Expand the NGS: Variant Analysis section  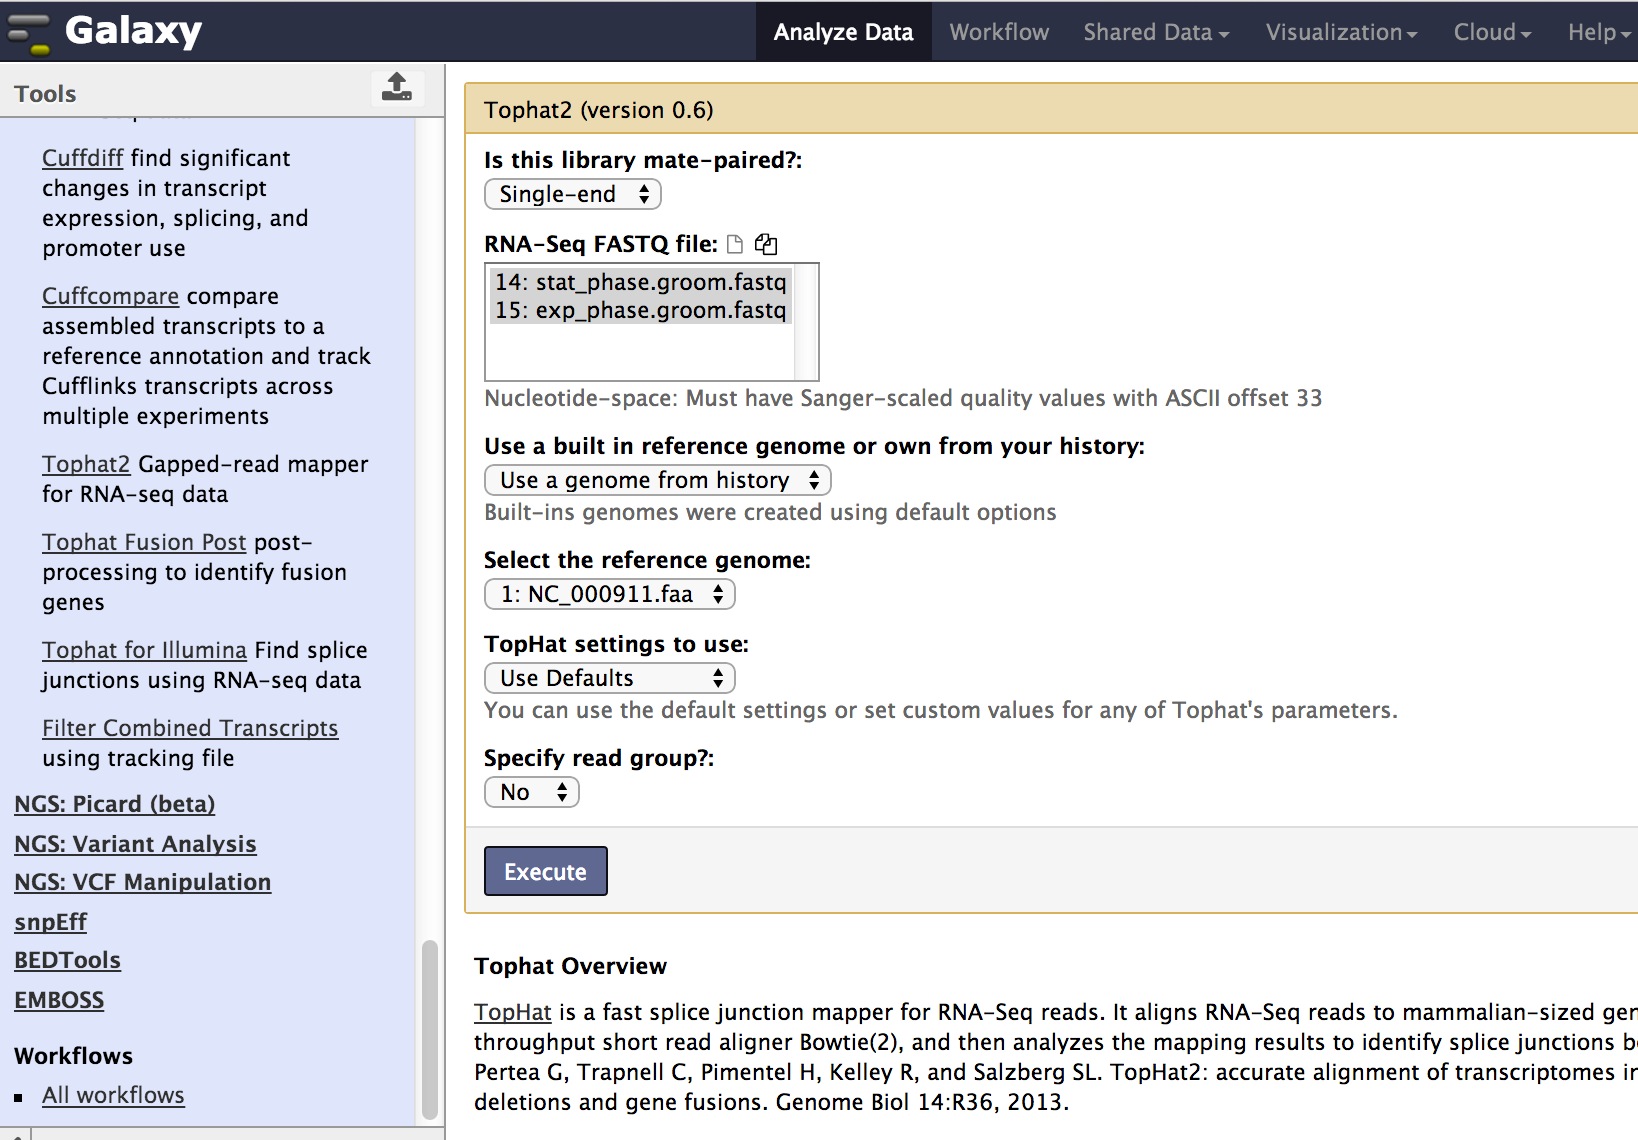(x=135, y=844)
